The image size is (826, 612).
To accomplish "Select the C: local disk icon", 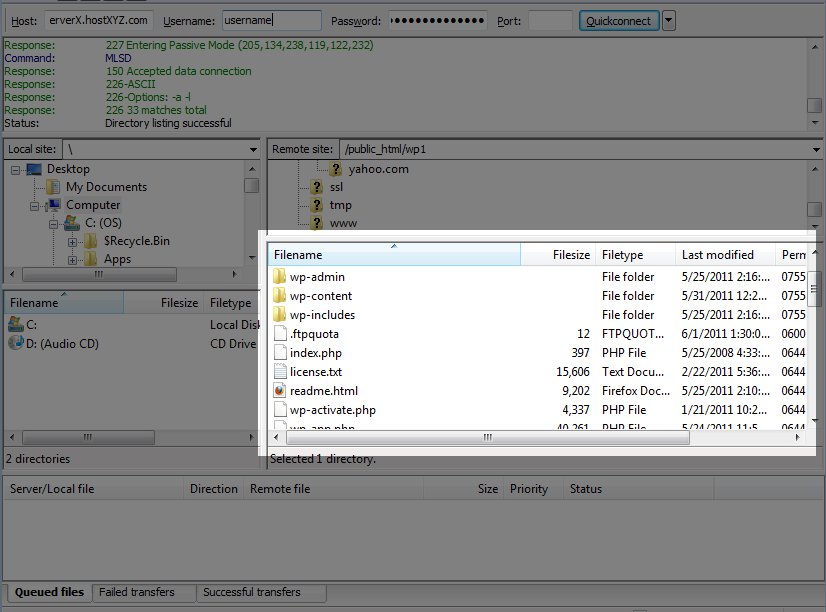I will click(15, 324).
